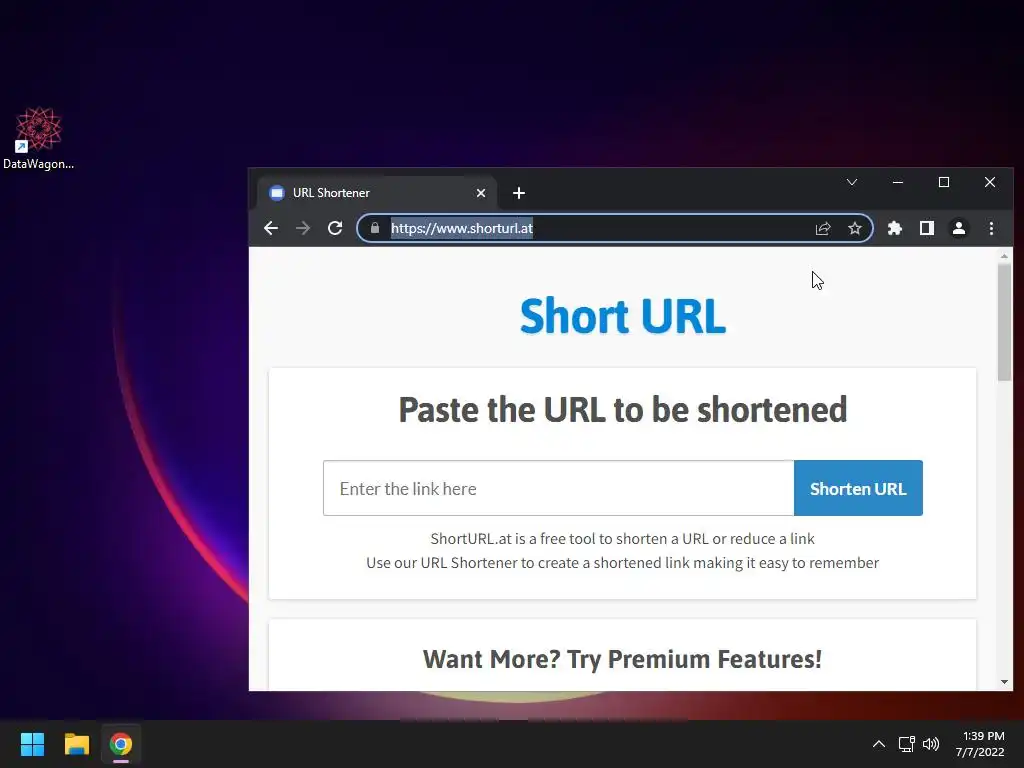Open the clock showing 1:39 PM
The width and height of the screenshot is (1024, 768).
(980, 744)
